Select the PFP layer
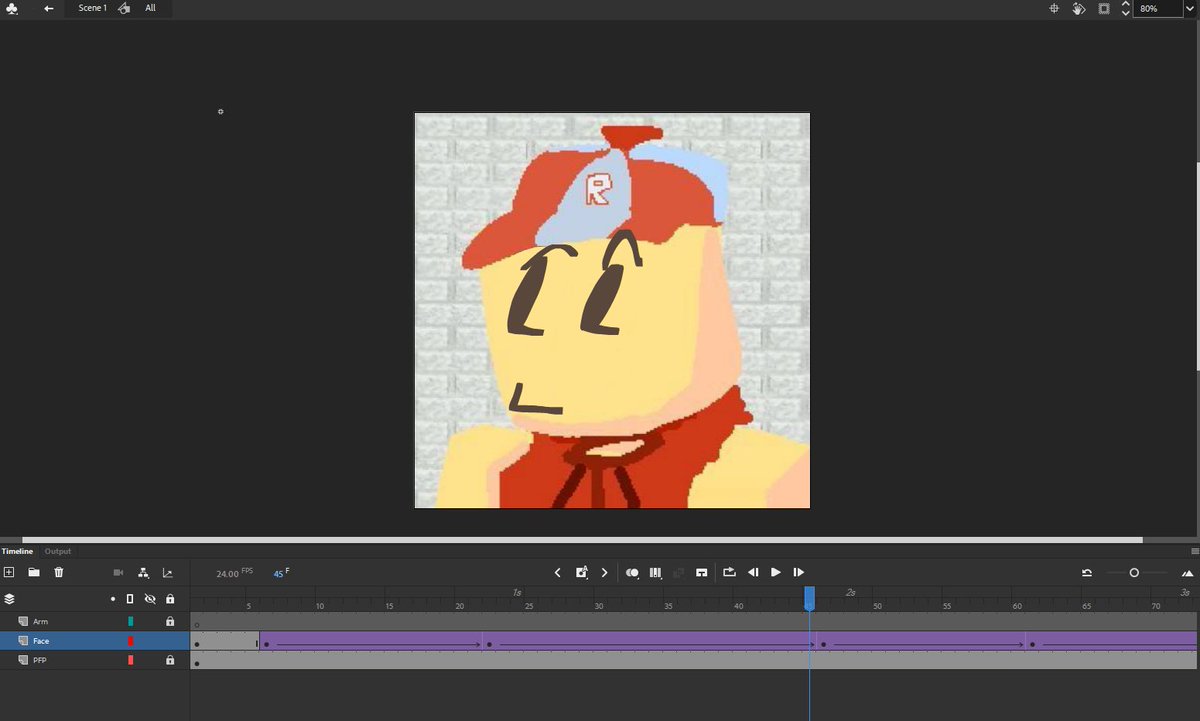 click(x=95, y=660)
